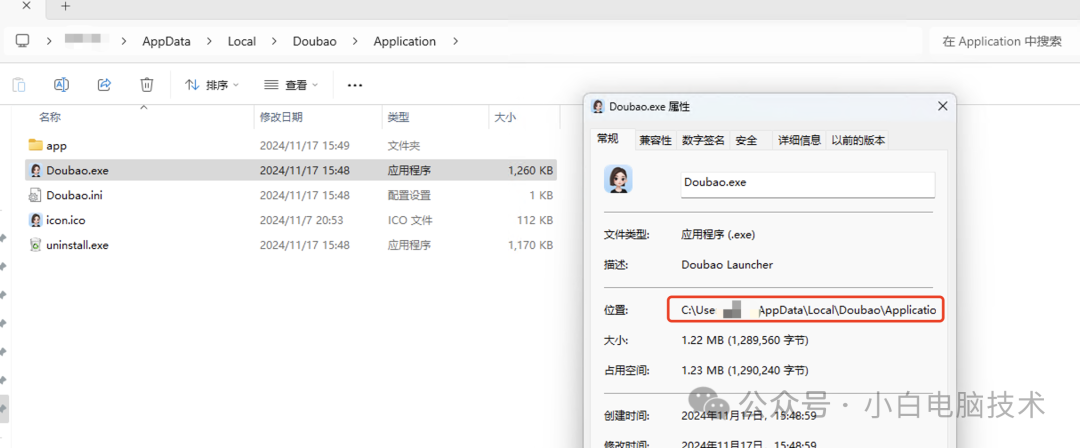The height and width of the screenshot is (448, 1080).
Task: Switch to the 兼容性 tab
Action: (x=655, y=140)
